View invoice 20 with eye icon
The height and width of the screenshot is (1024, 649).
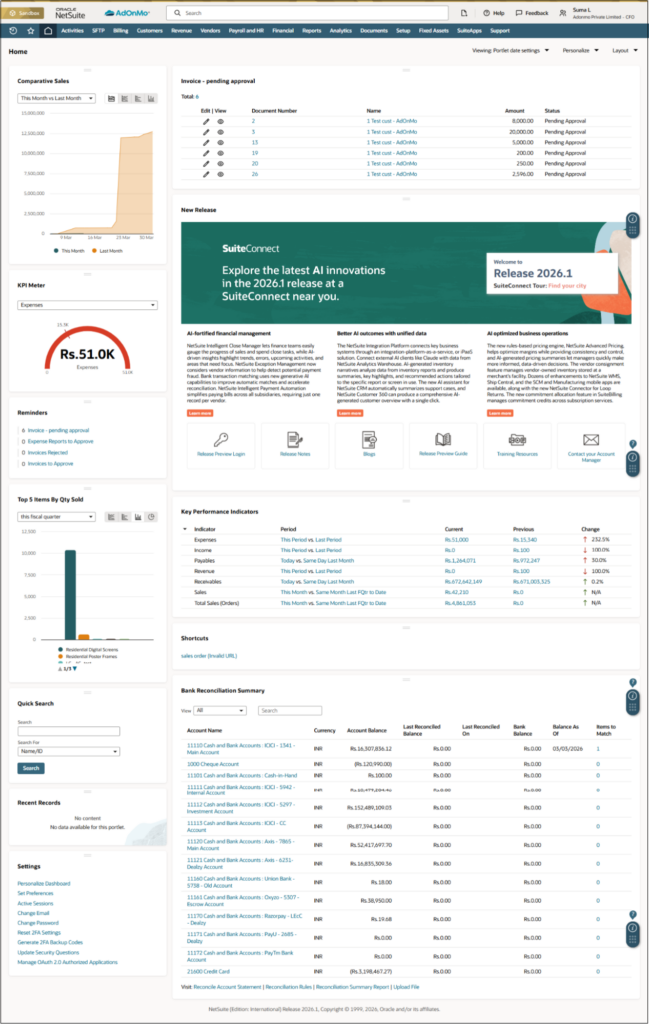221,164
